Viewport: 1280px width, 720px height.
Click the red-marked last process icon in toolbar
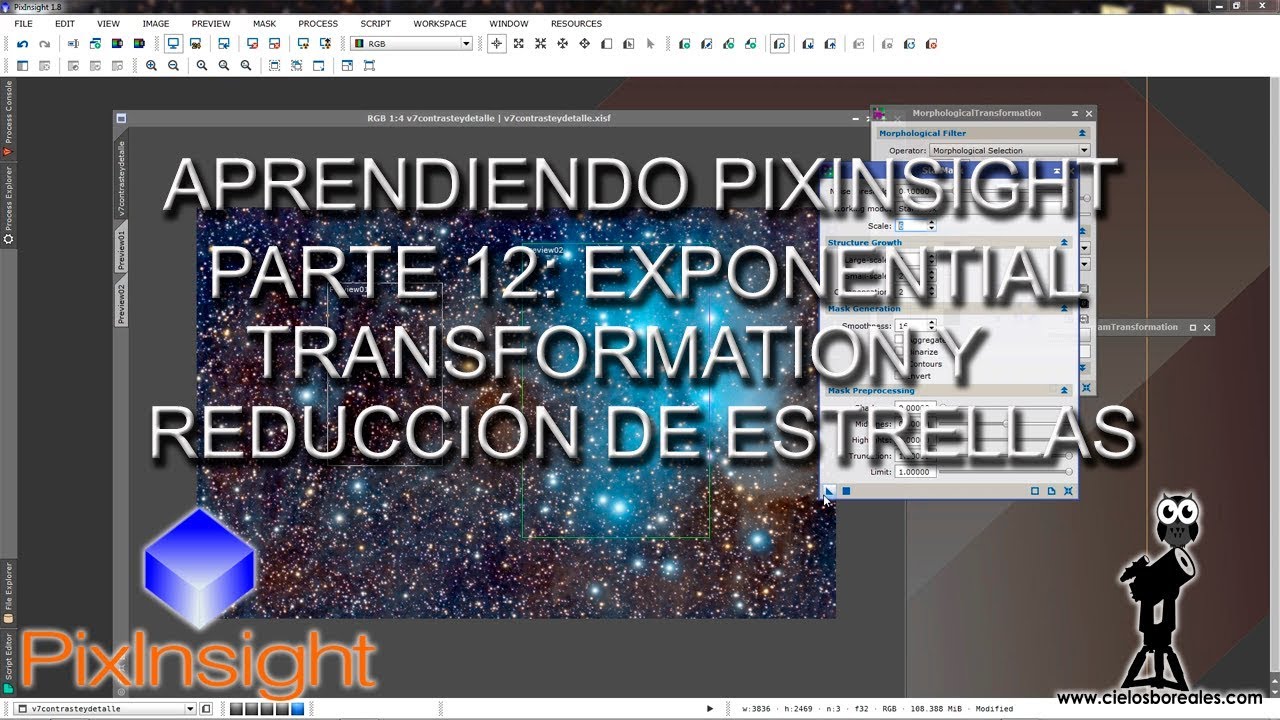[x=931, y=44]
